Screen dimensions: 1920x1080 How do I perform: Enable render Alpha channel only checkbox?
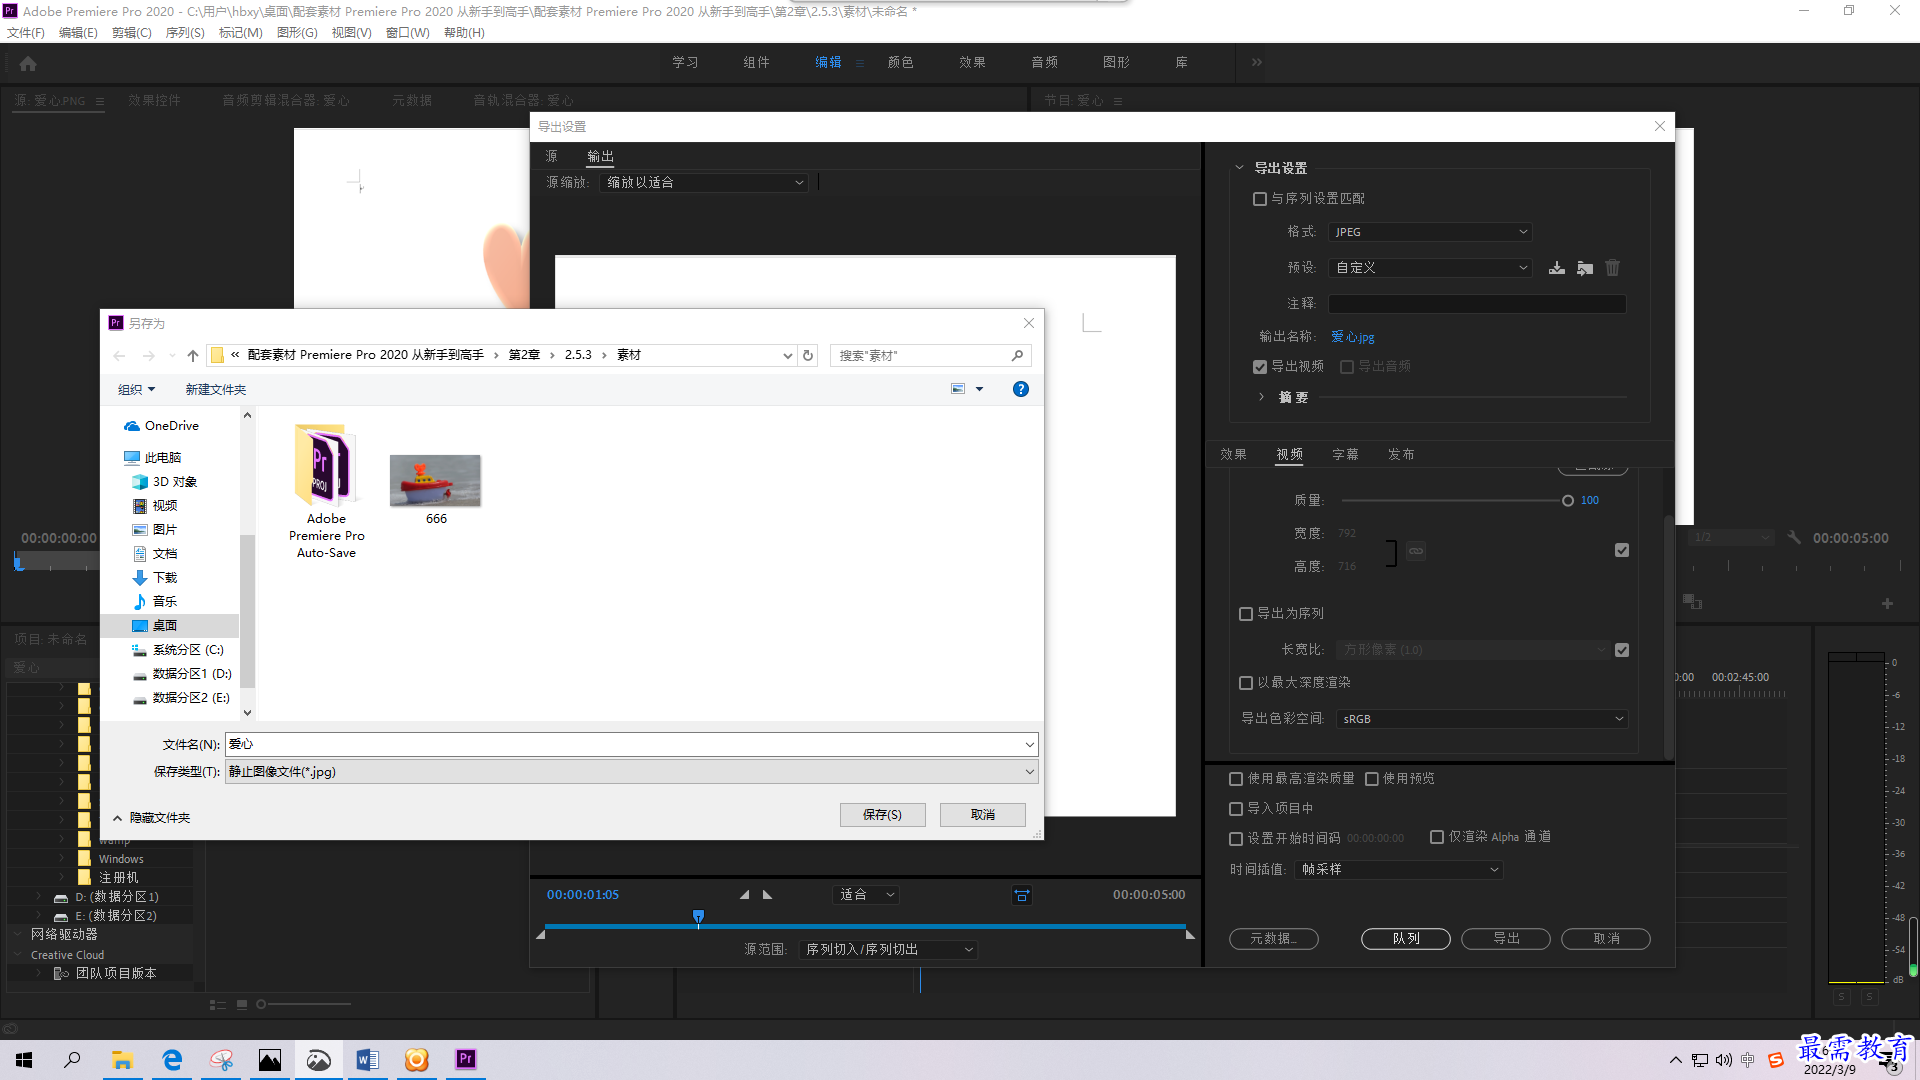coord(1437,837)
